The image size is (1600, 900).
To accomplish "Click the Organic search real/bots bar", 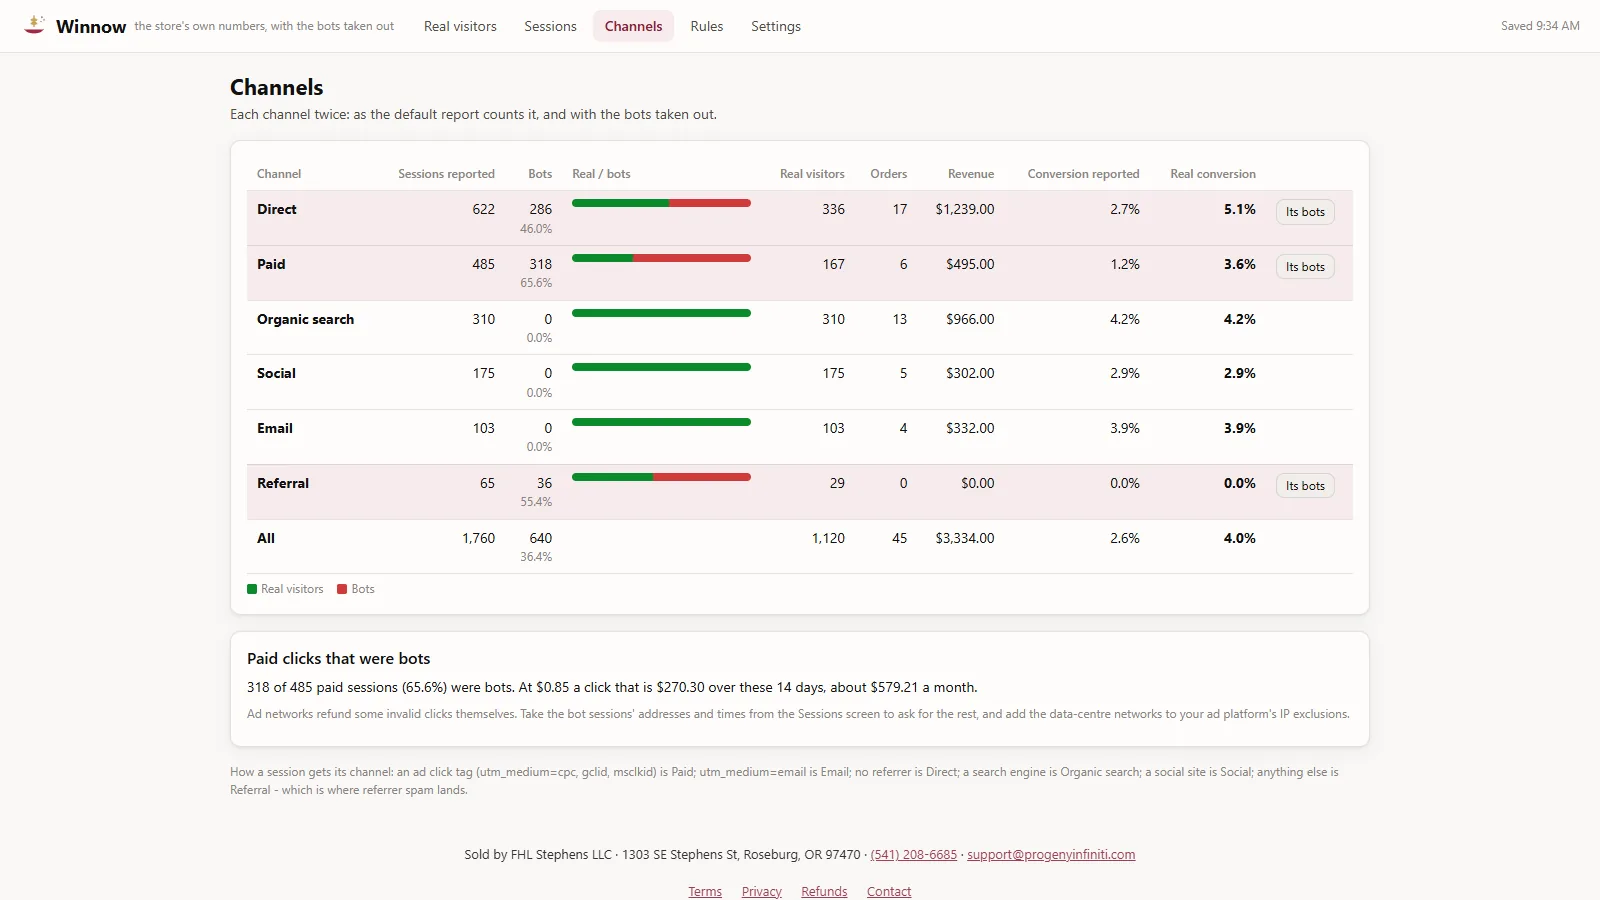I will pyautogui.click(x=661, y=313).
